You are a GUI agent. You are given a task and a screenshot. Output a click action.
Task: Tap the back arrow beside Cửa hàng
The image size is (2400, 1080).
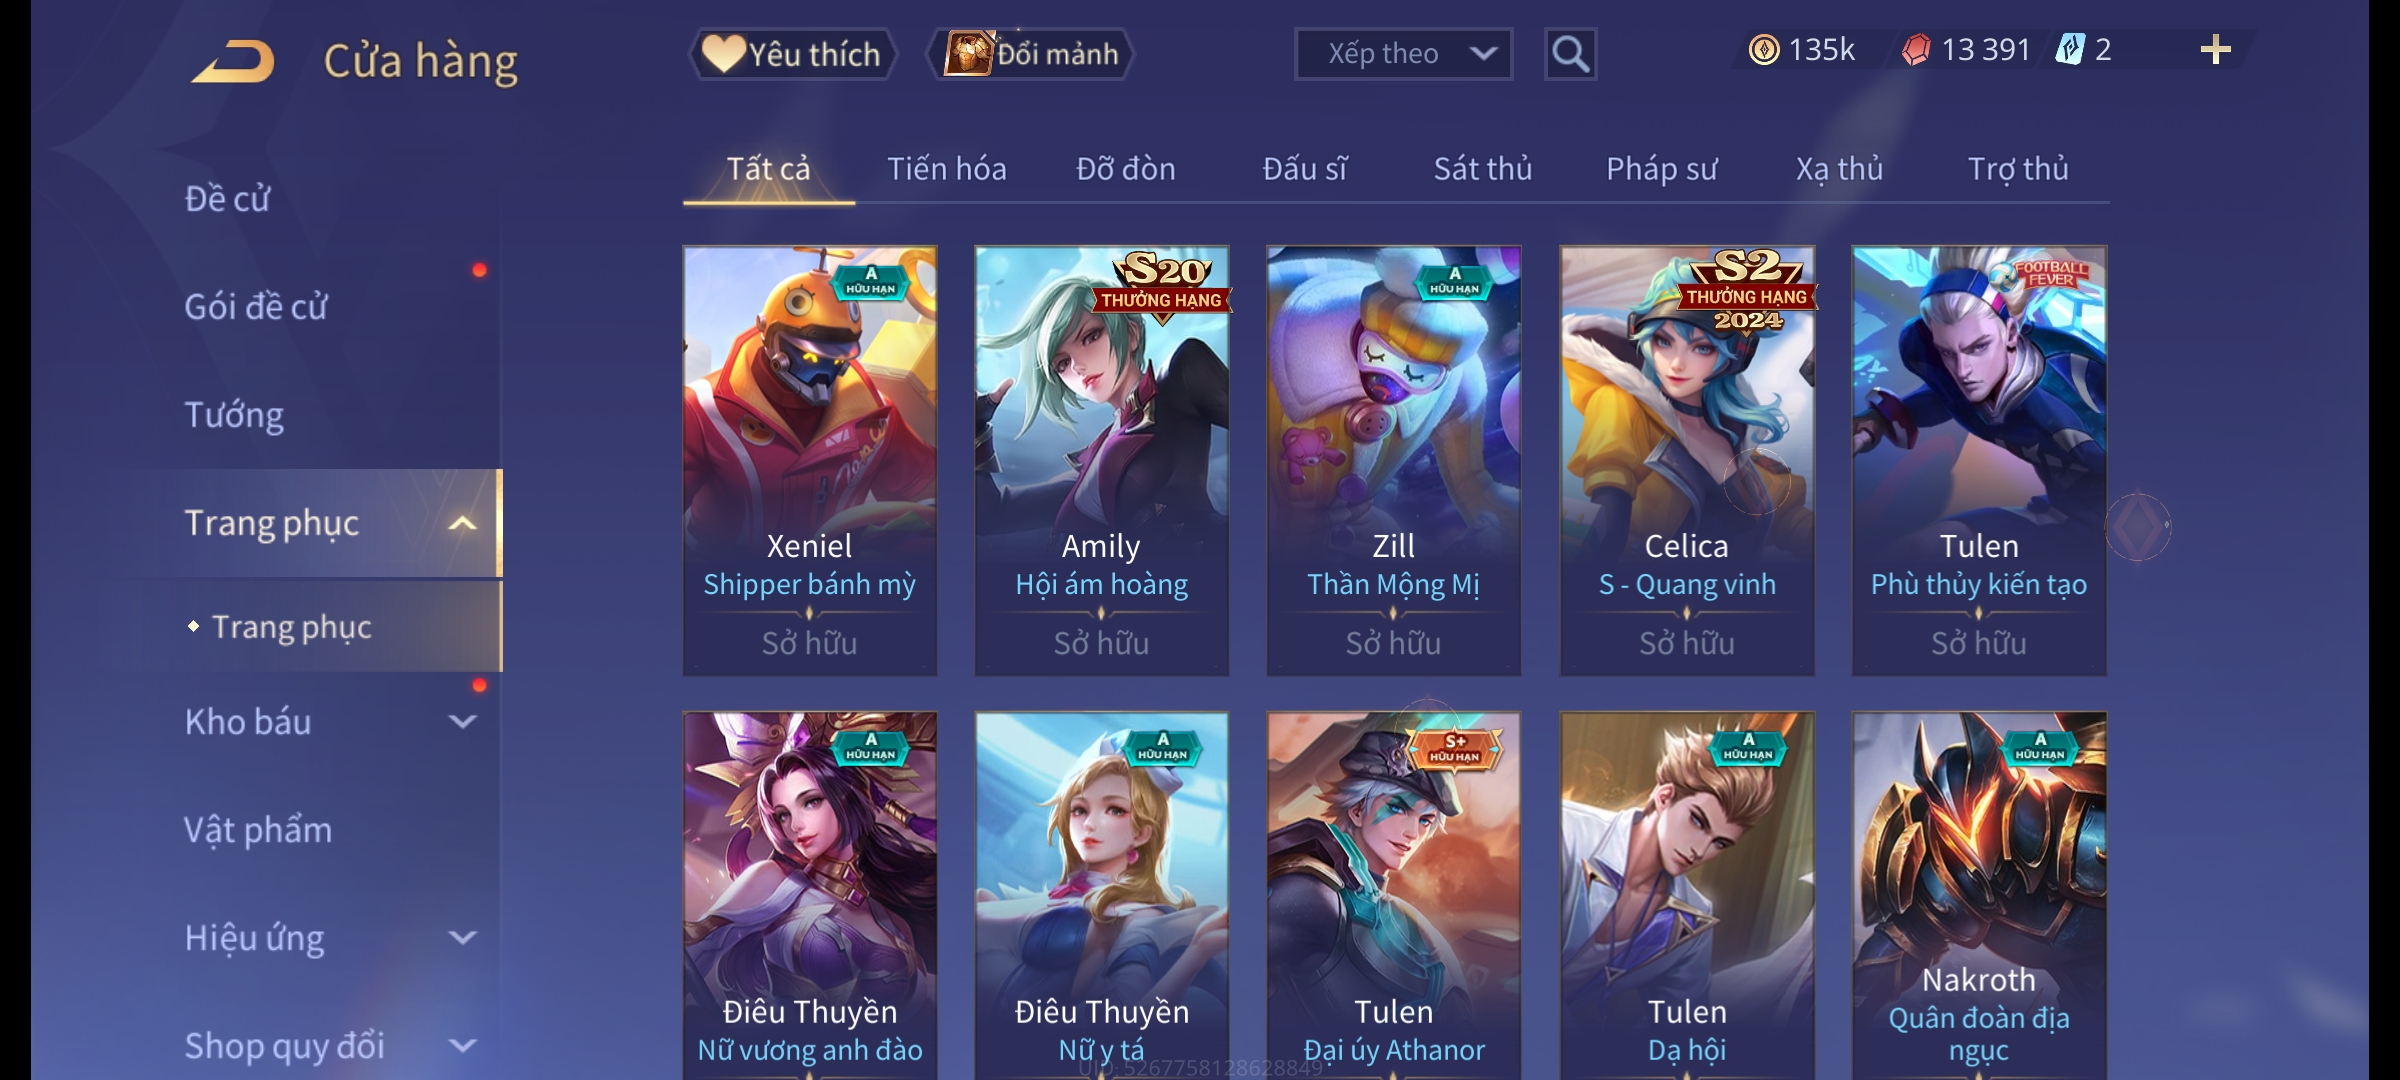tap(233, 61)
